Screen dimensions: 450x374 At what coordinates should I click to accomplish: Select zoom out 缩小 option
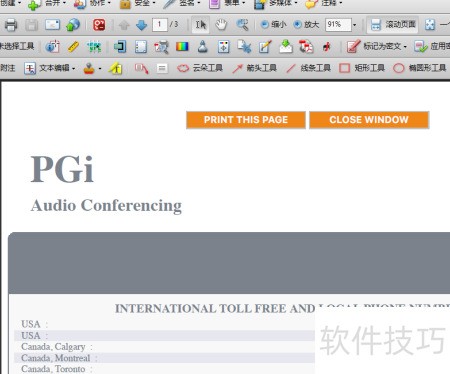(x=274, y=25)
